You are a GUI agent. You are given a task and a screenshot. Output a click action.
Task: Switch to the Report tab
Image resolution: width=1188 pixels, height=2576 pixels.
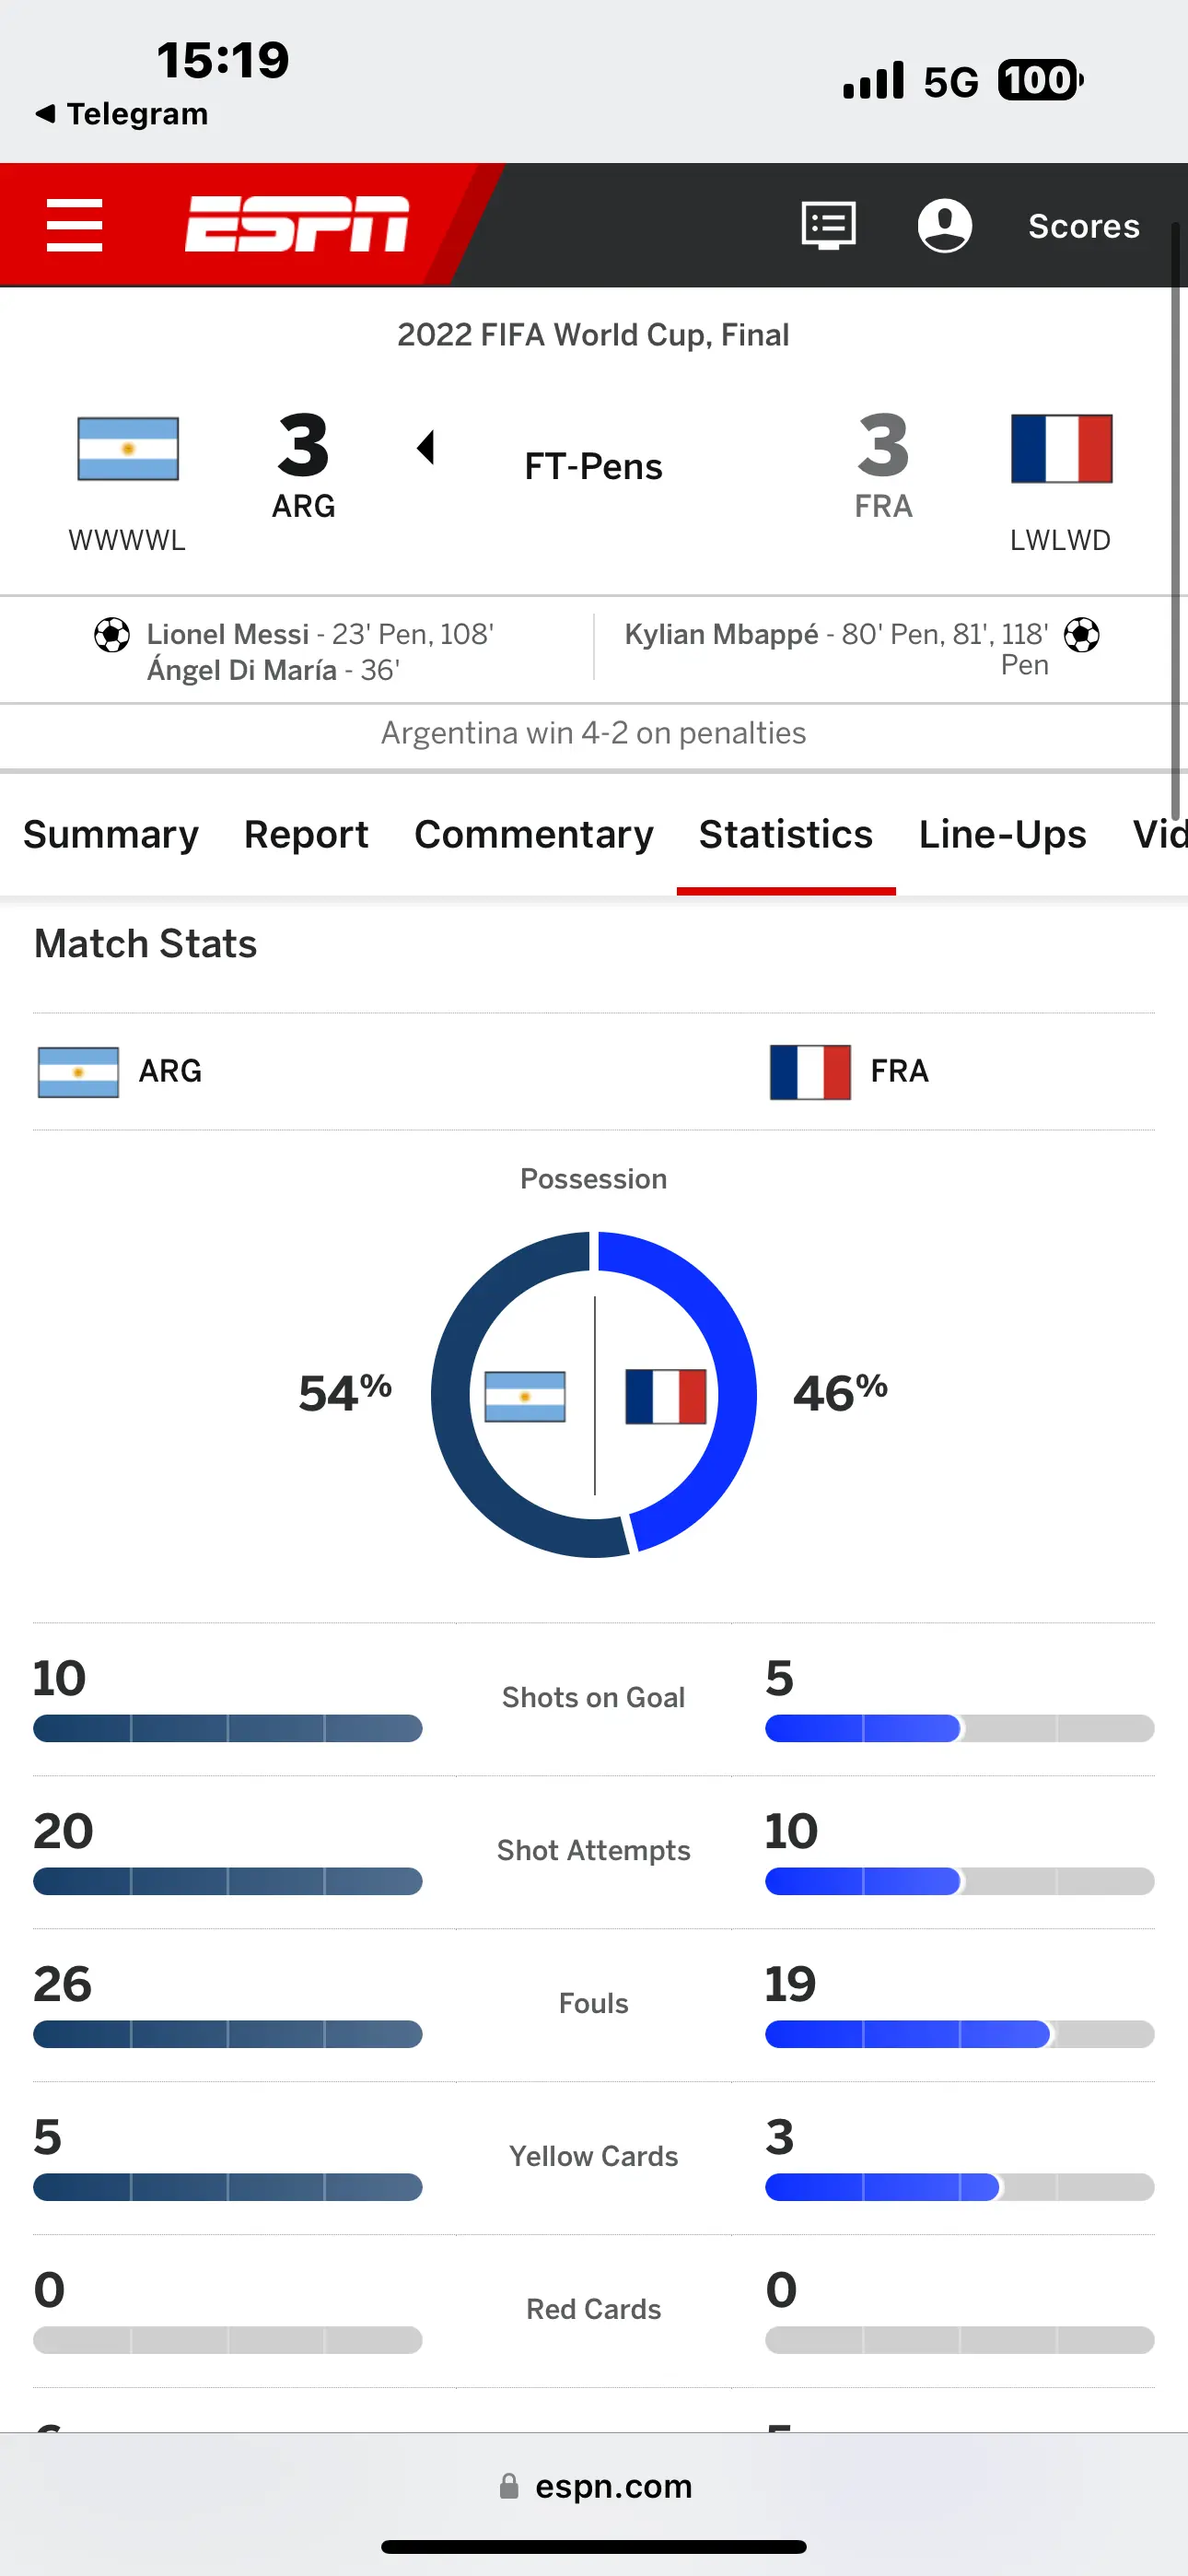[306, 834]
